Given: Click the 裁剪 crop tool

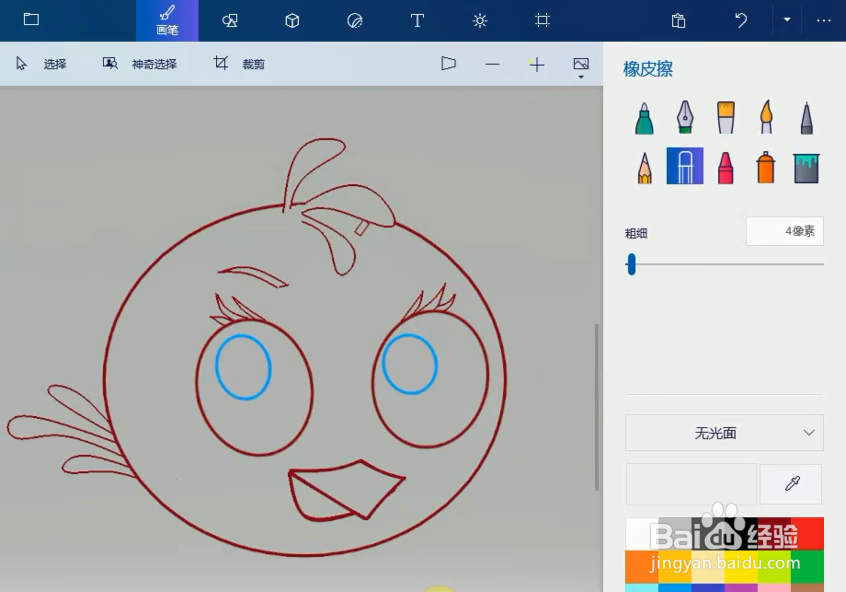Looking at the screenshot, I should (x=238, y=64).
